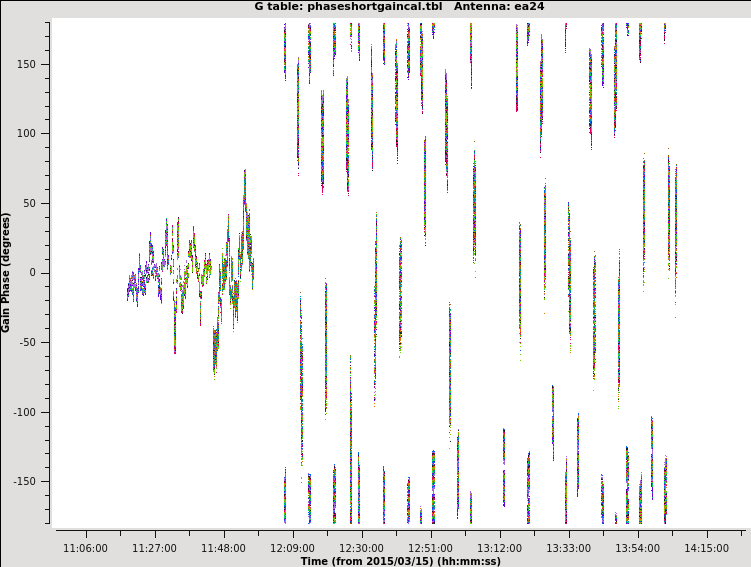The height and width of the screenshot is (567, 751).
Task: Click the 12:09:00 time tick label
Action: point(292,548)
